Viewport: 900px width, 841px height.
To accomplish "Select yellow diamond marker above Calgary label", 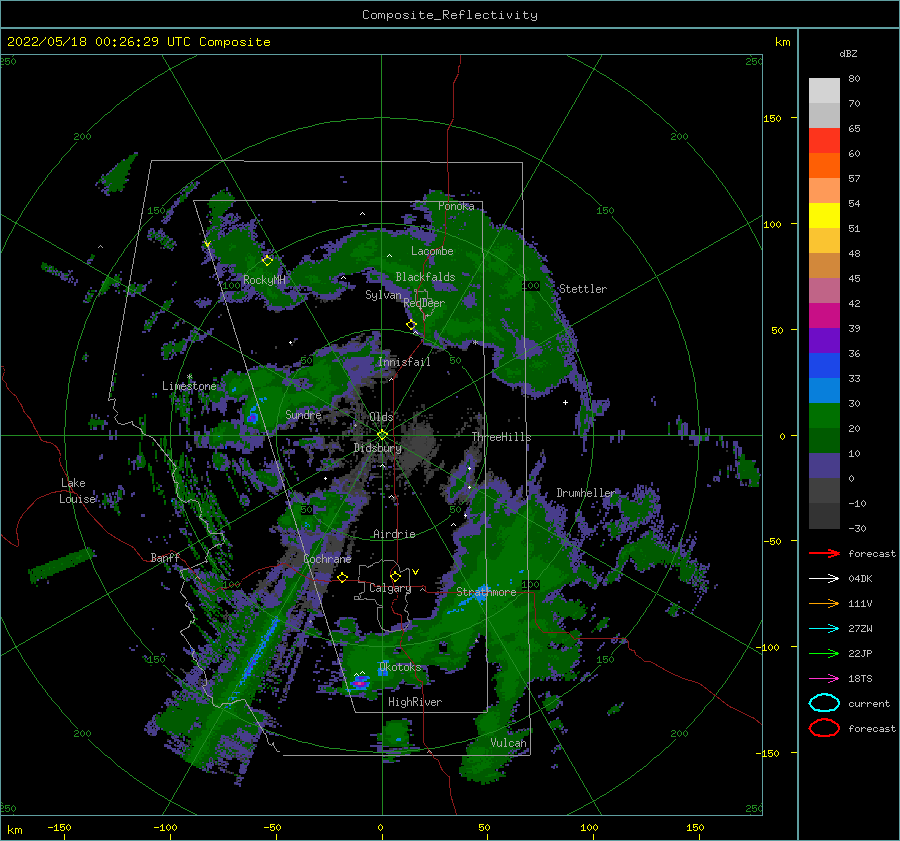I will point(395,576).
